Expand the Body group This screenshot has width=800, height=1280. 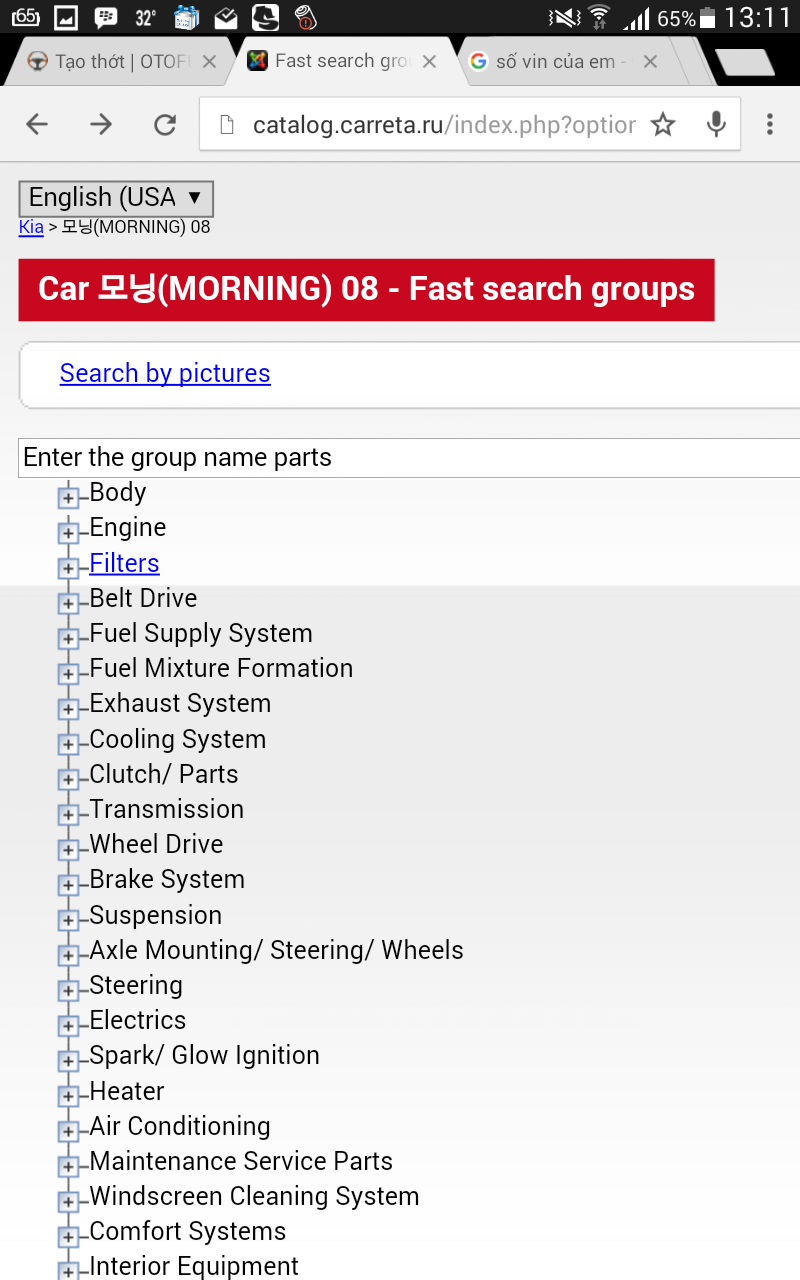tap(68, 497)
